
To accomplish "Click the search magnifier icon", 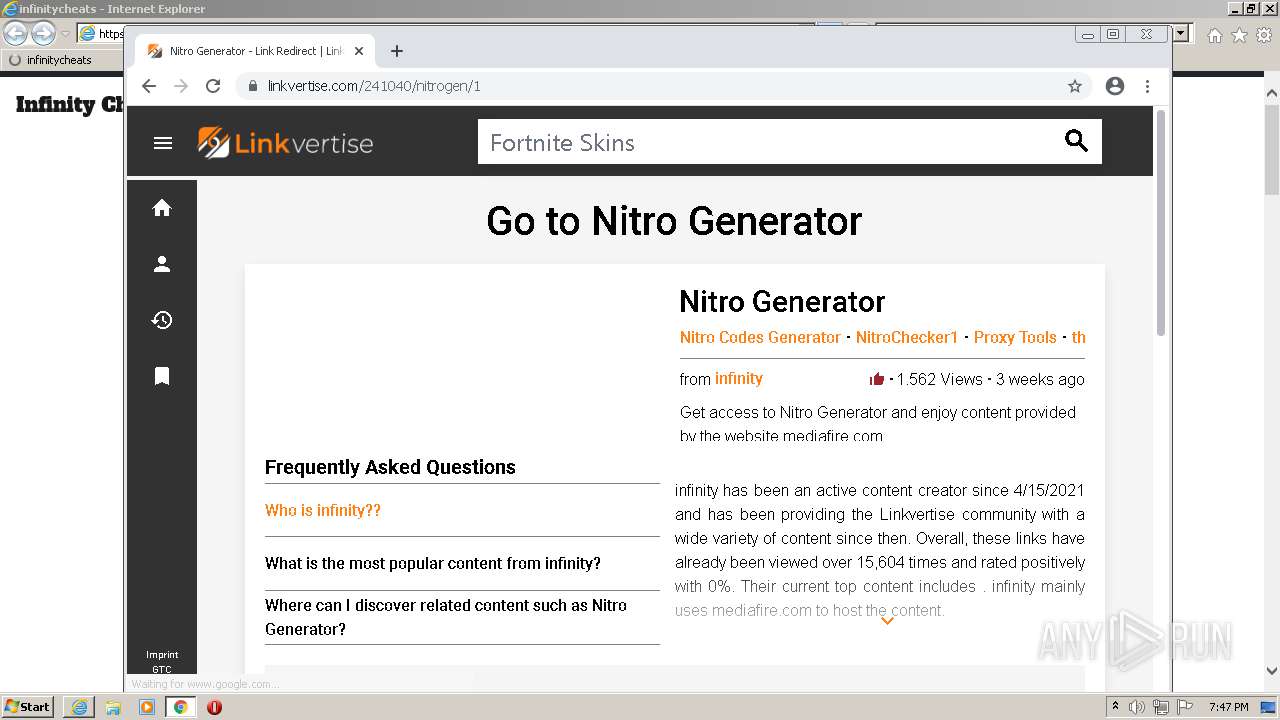I will pyautogui.click(x=1076, y=141).
